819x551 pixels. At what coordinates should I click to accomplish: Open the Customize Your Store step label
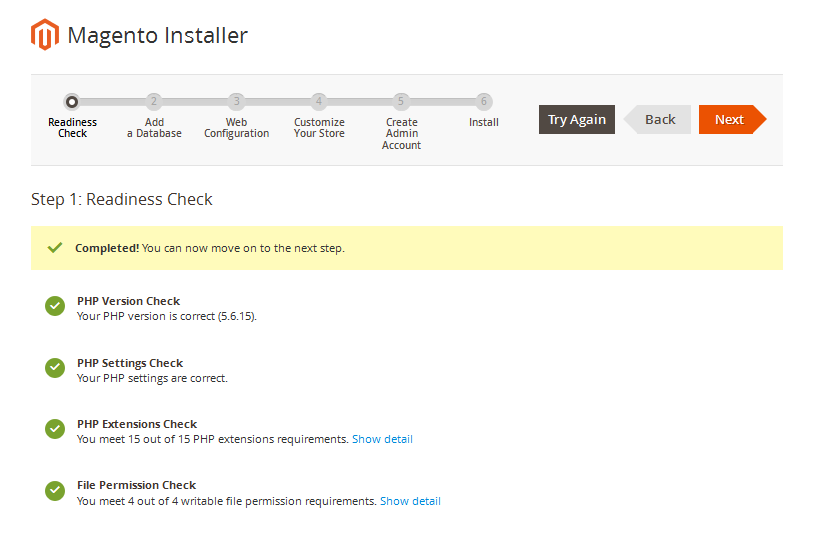click(x=319, y=128)
